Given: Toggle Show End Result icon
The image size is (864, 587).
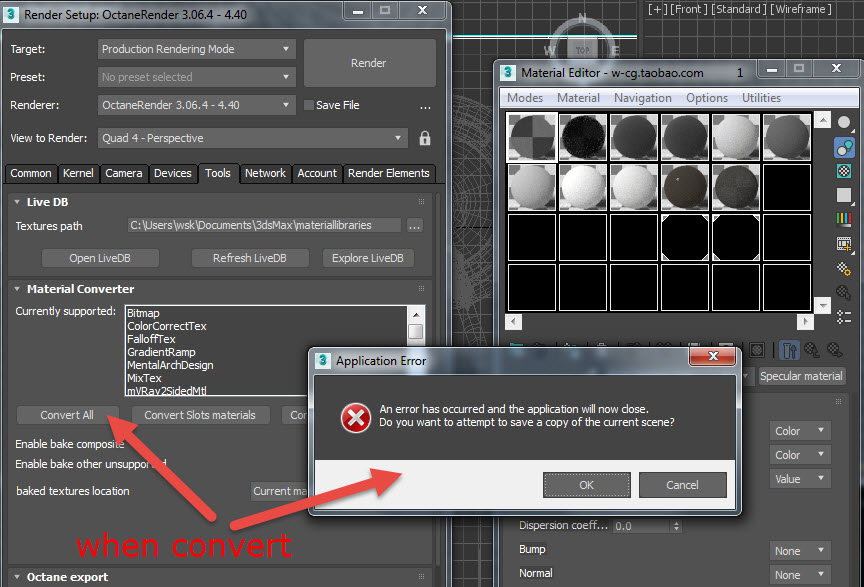Looking at the screenshot, I should (789, 350).
